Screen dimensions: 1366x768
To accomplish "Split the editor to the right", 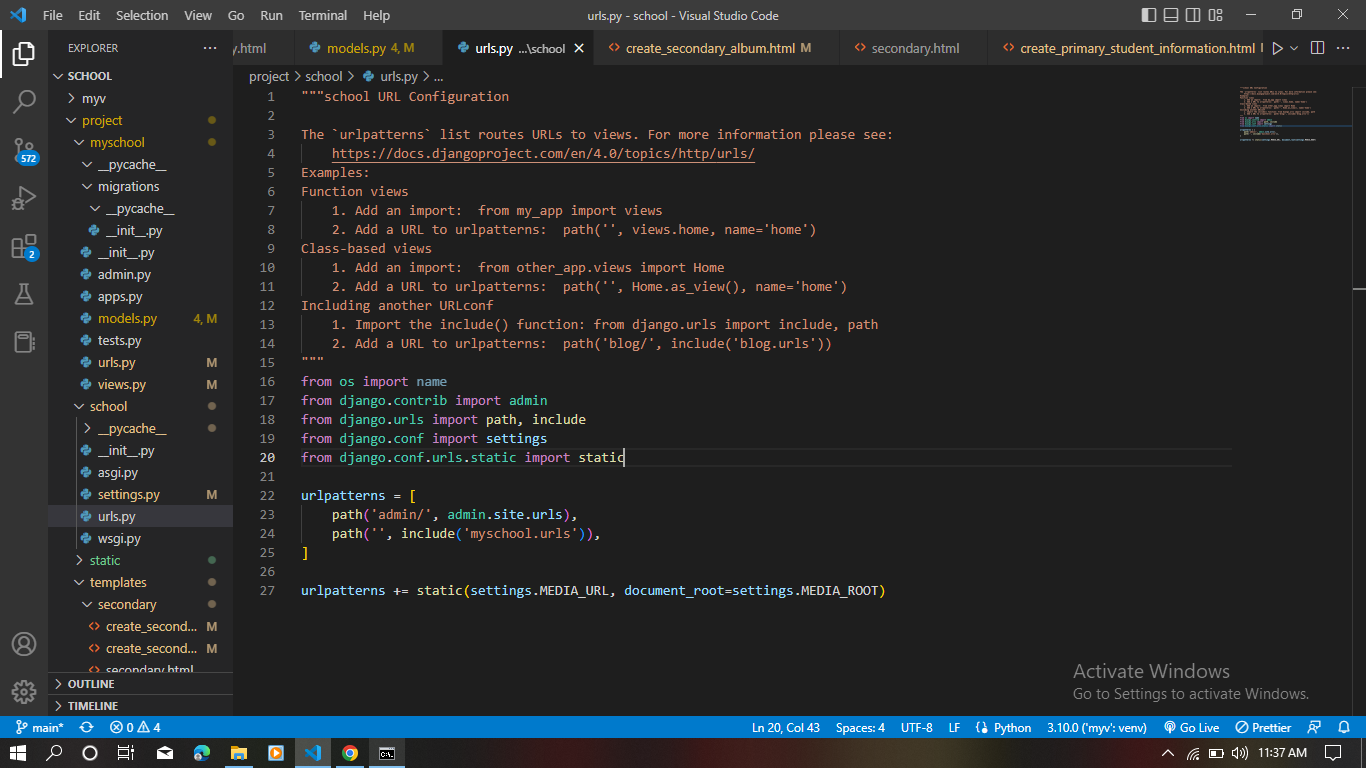I will pos(1317,48).
